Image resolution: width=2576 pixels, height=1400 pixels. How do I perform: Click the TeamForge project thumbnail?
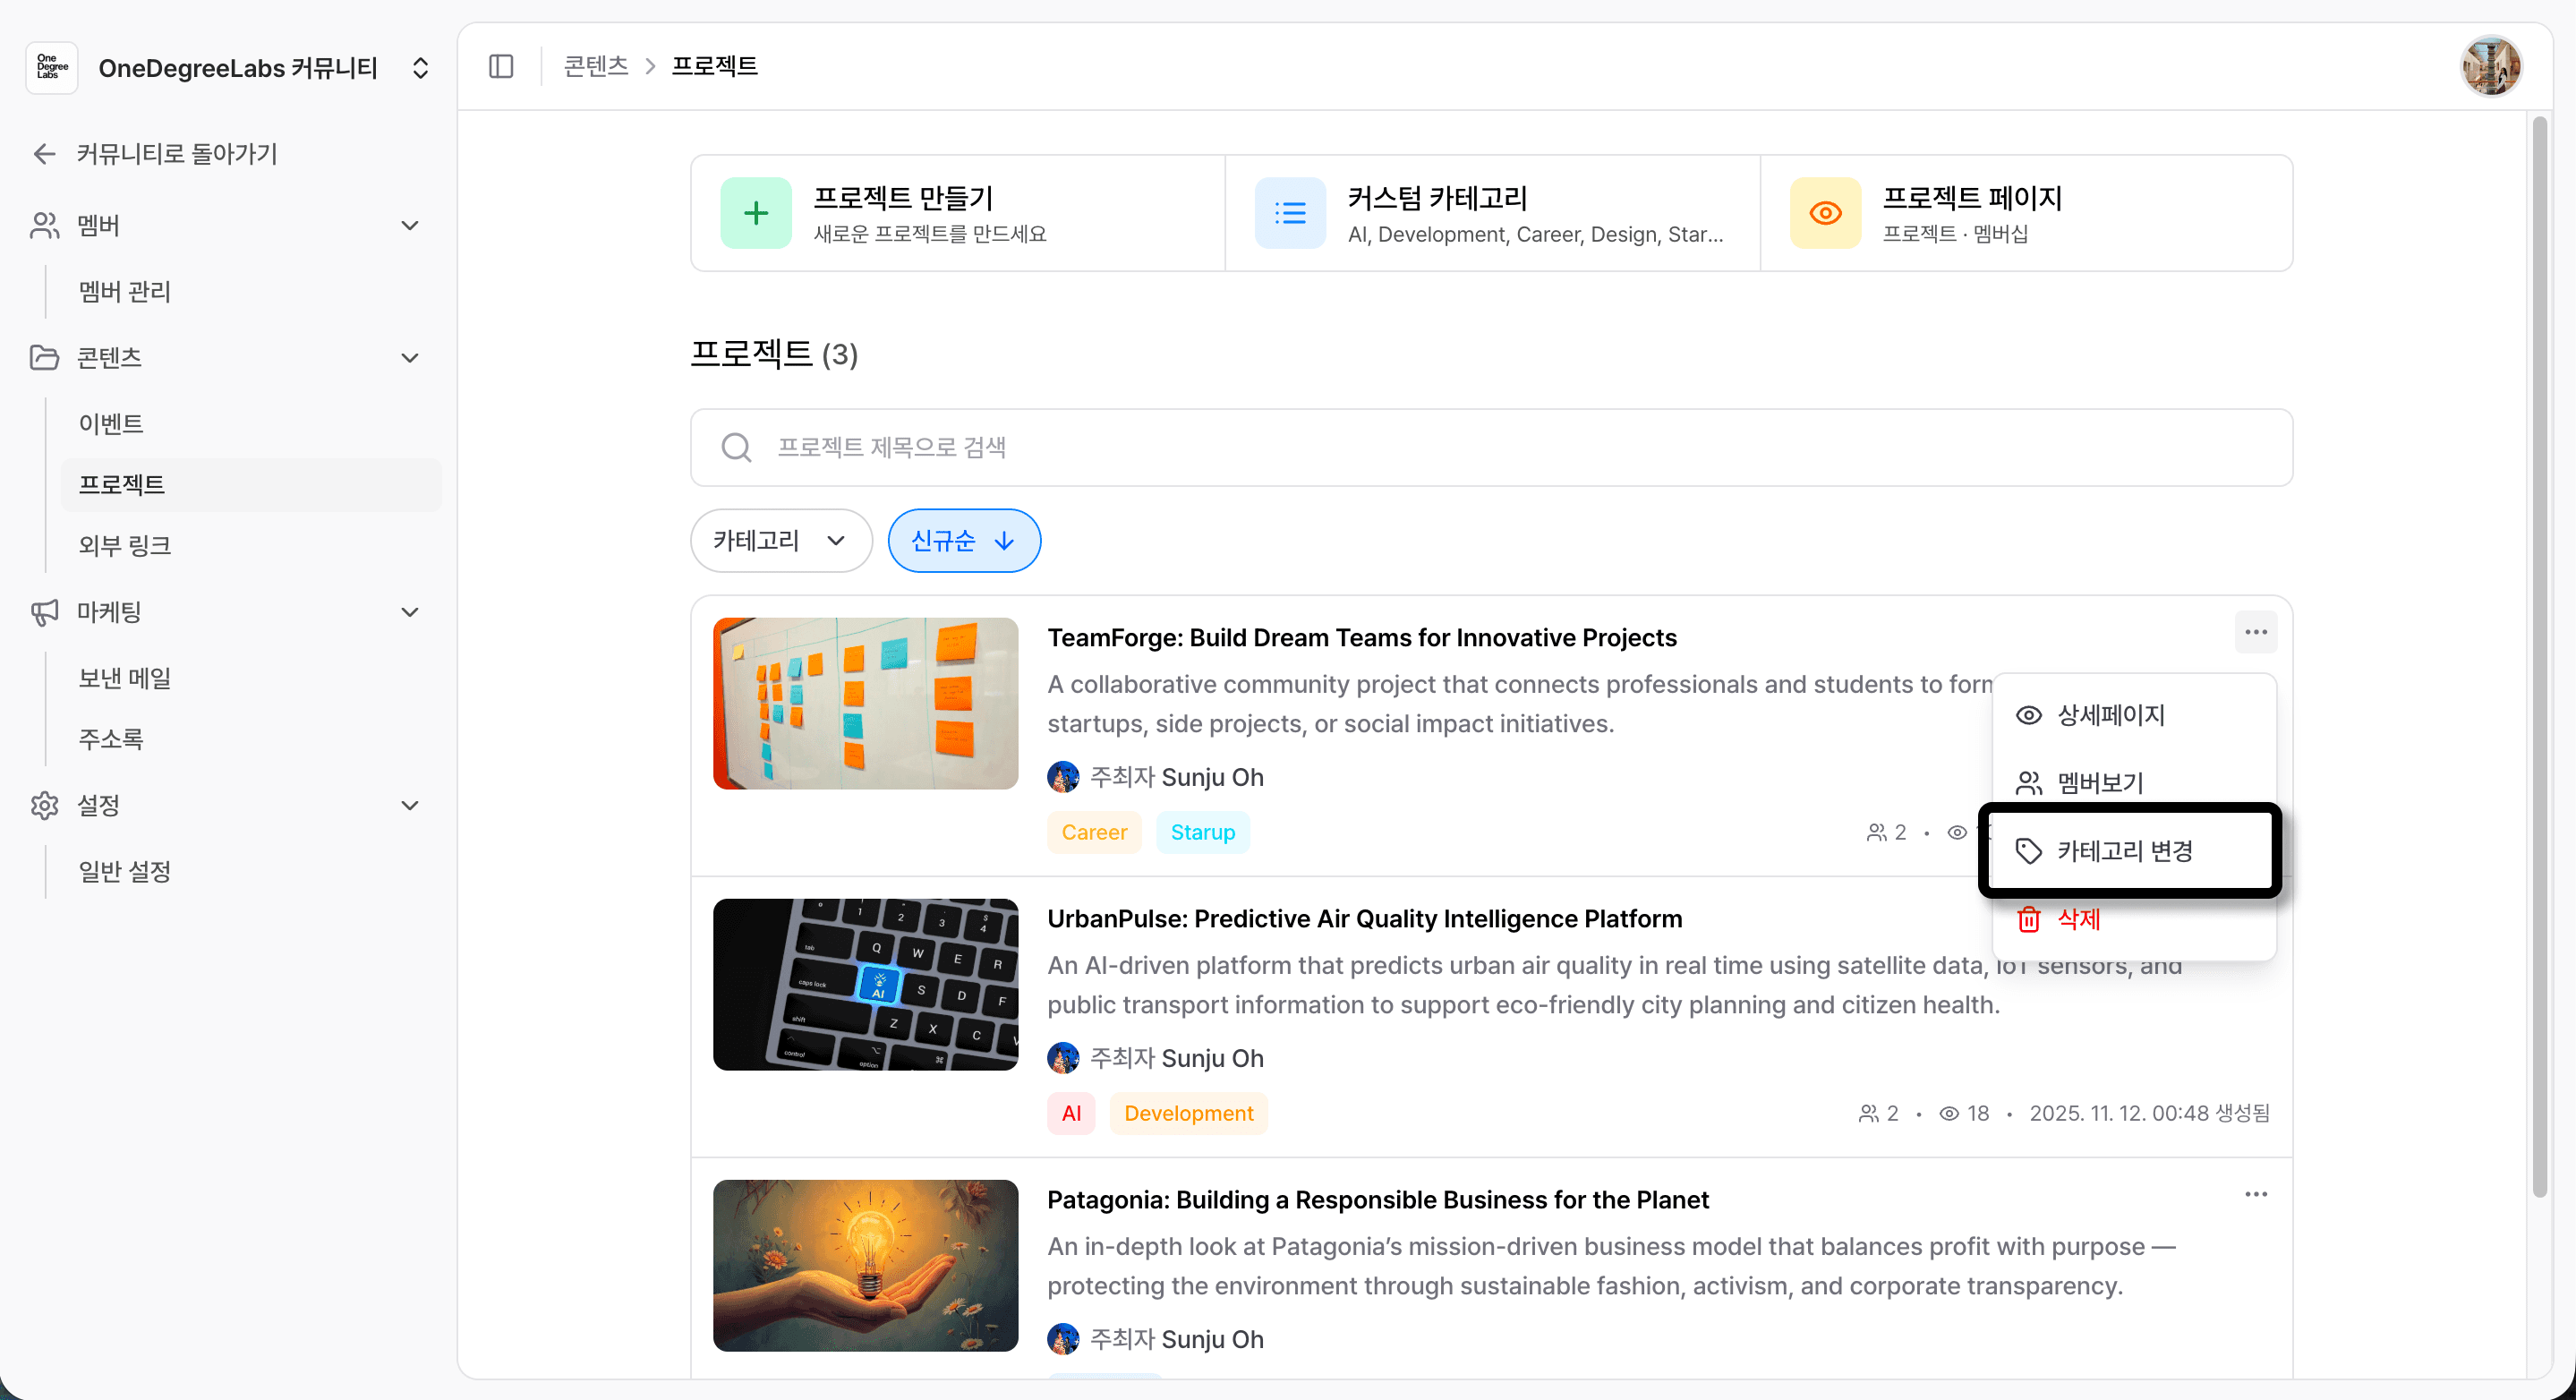(x=865, y=703)
